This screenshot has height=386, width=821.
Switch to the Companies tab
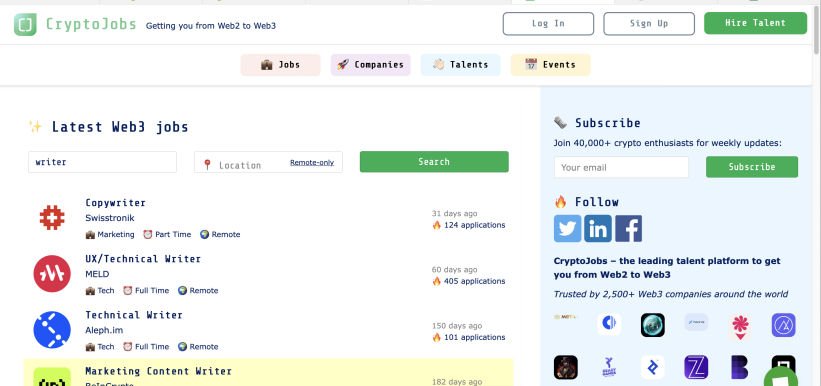(371, 65)
